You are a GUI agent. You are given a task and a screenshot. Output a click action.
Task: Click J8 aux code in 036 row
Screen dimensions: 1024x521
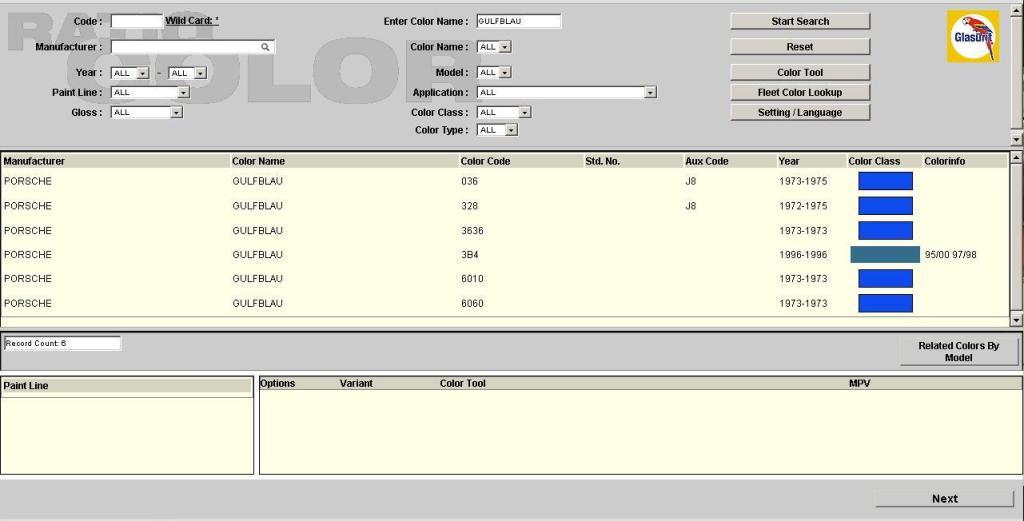tap(691, 182)
